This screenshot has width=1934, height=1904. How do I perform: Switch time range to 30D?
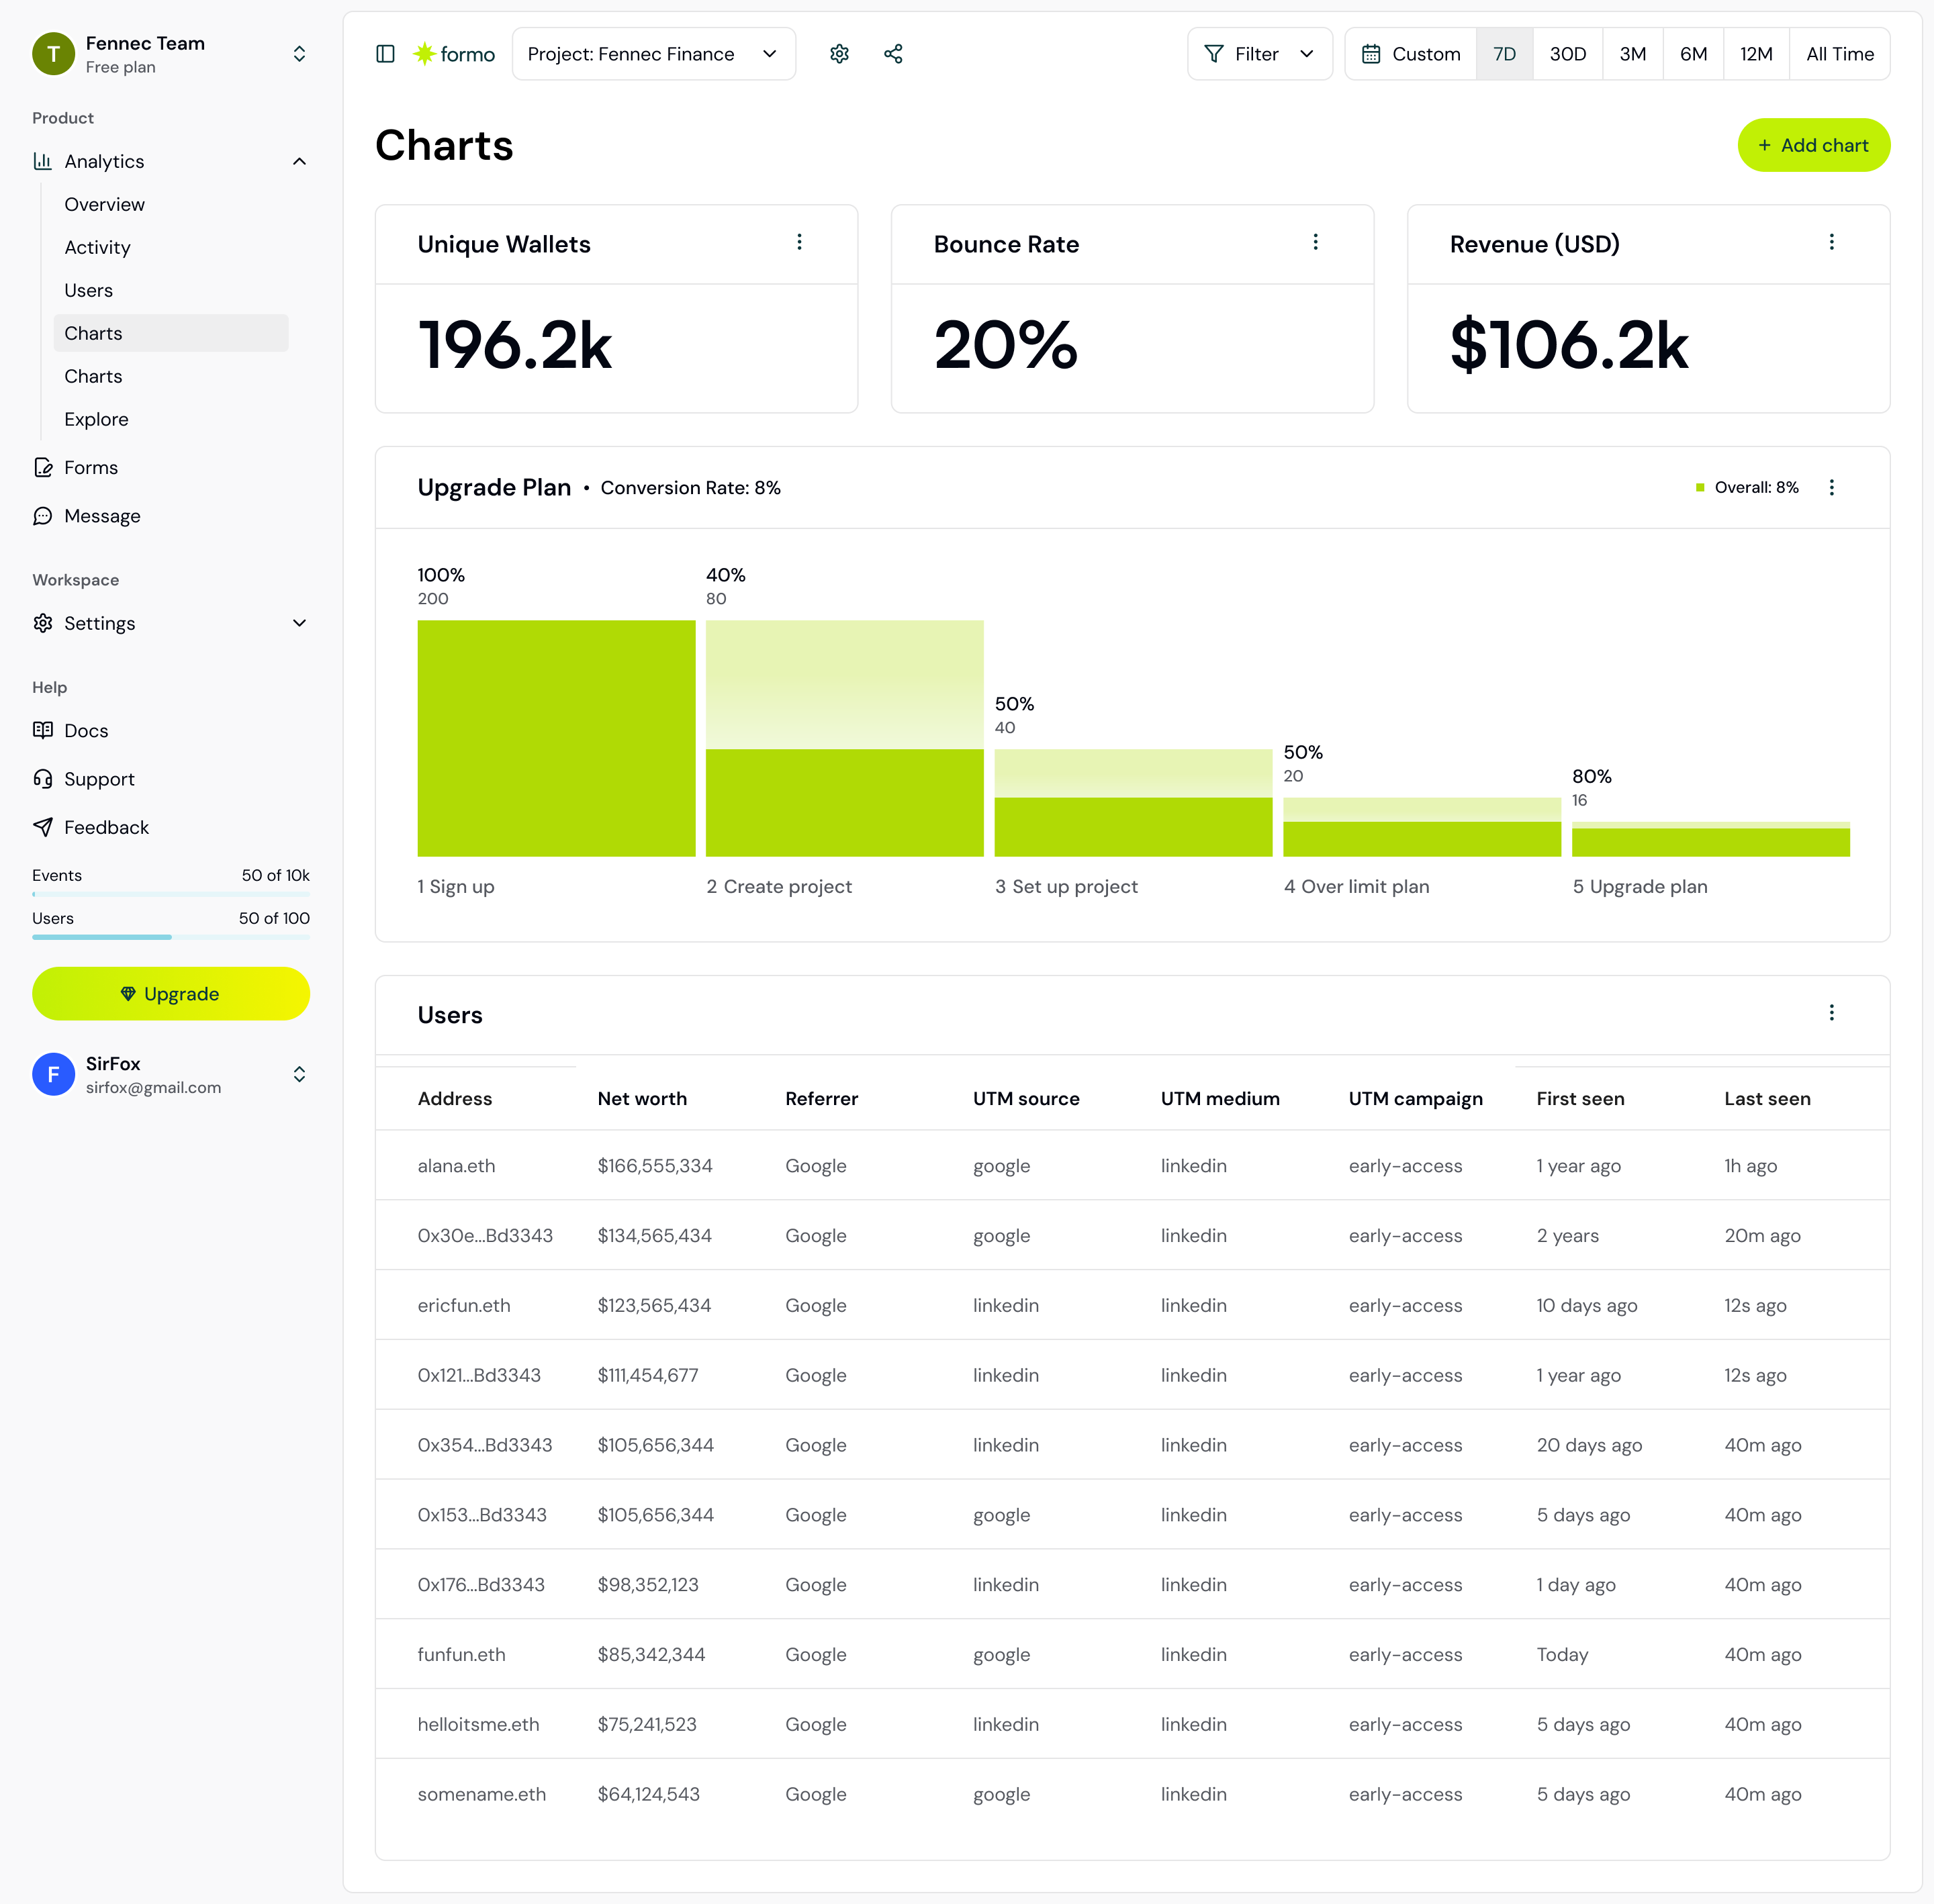pos(1567,54)
